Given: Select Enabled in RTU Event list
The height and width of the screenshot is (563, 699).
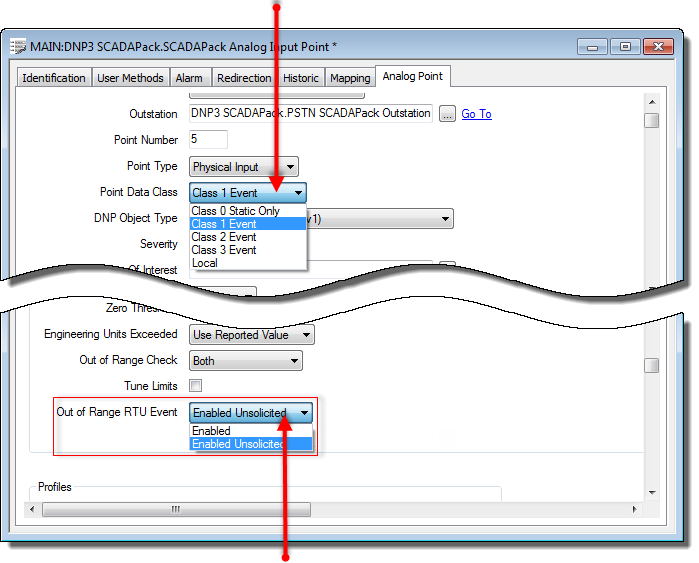Looking at the screenshot, I should point(211,431).
